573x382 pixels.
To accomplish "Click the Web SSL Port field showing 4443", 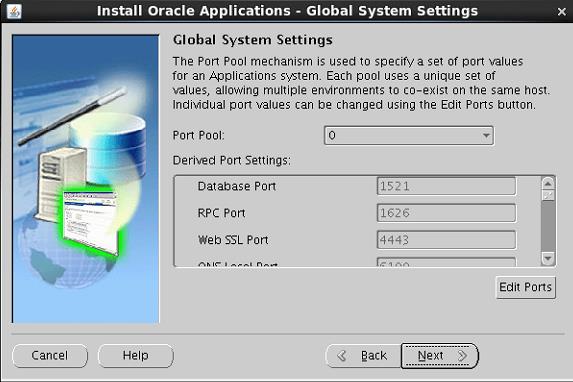I will (446, 240).
